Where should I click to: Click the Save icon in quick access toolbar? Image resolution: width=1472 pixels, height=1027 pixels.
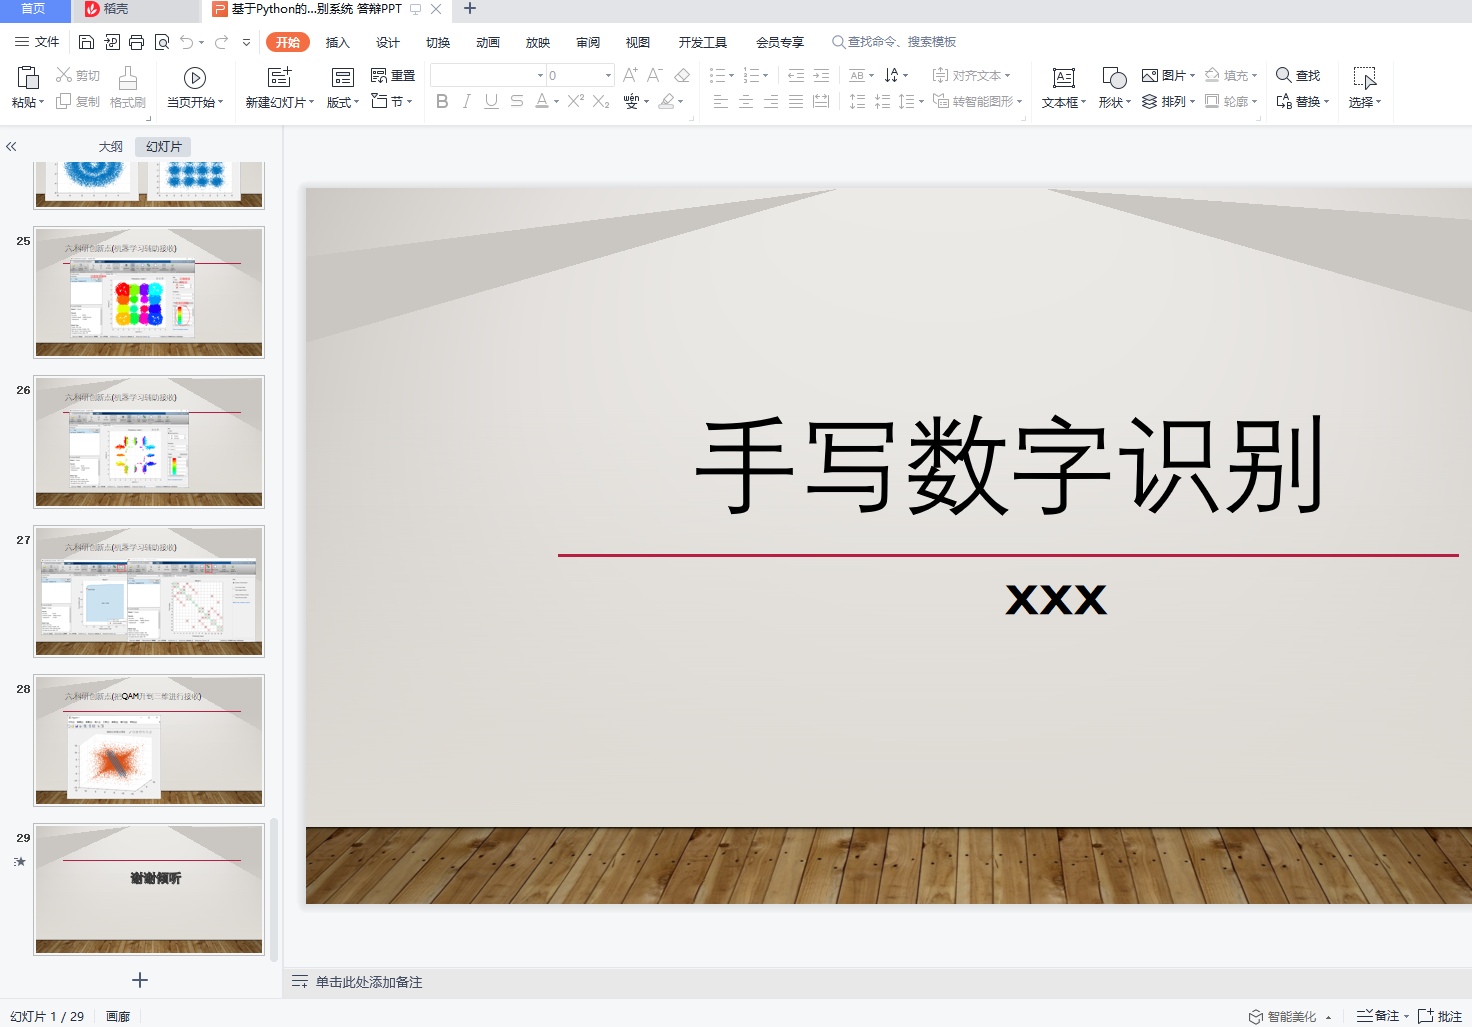pos(86,42)
